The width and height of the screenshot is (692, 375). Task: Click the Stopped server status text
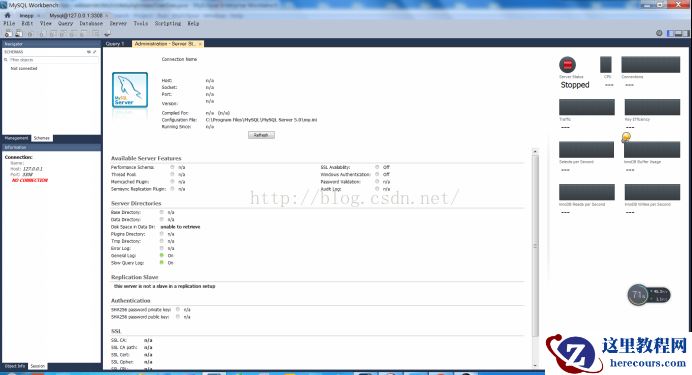pyautogui.click(x=575, y=85)
